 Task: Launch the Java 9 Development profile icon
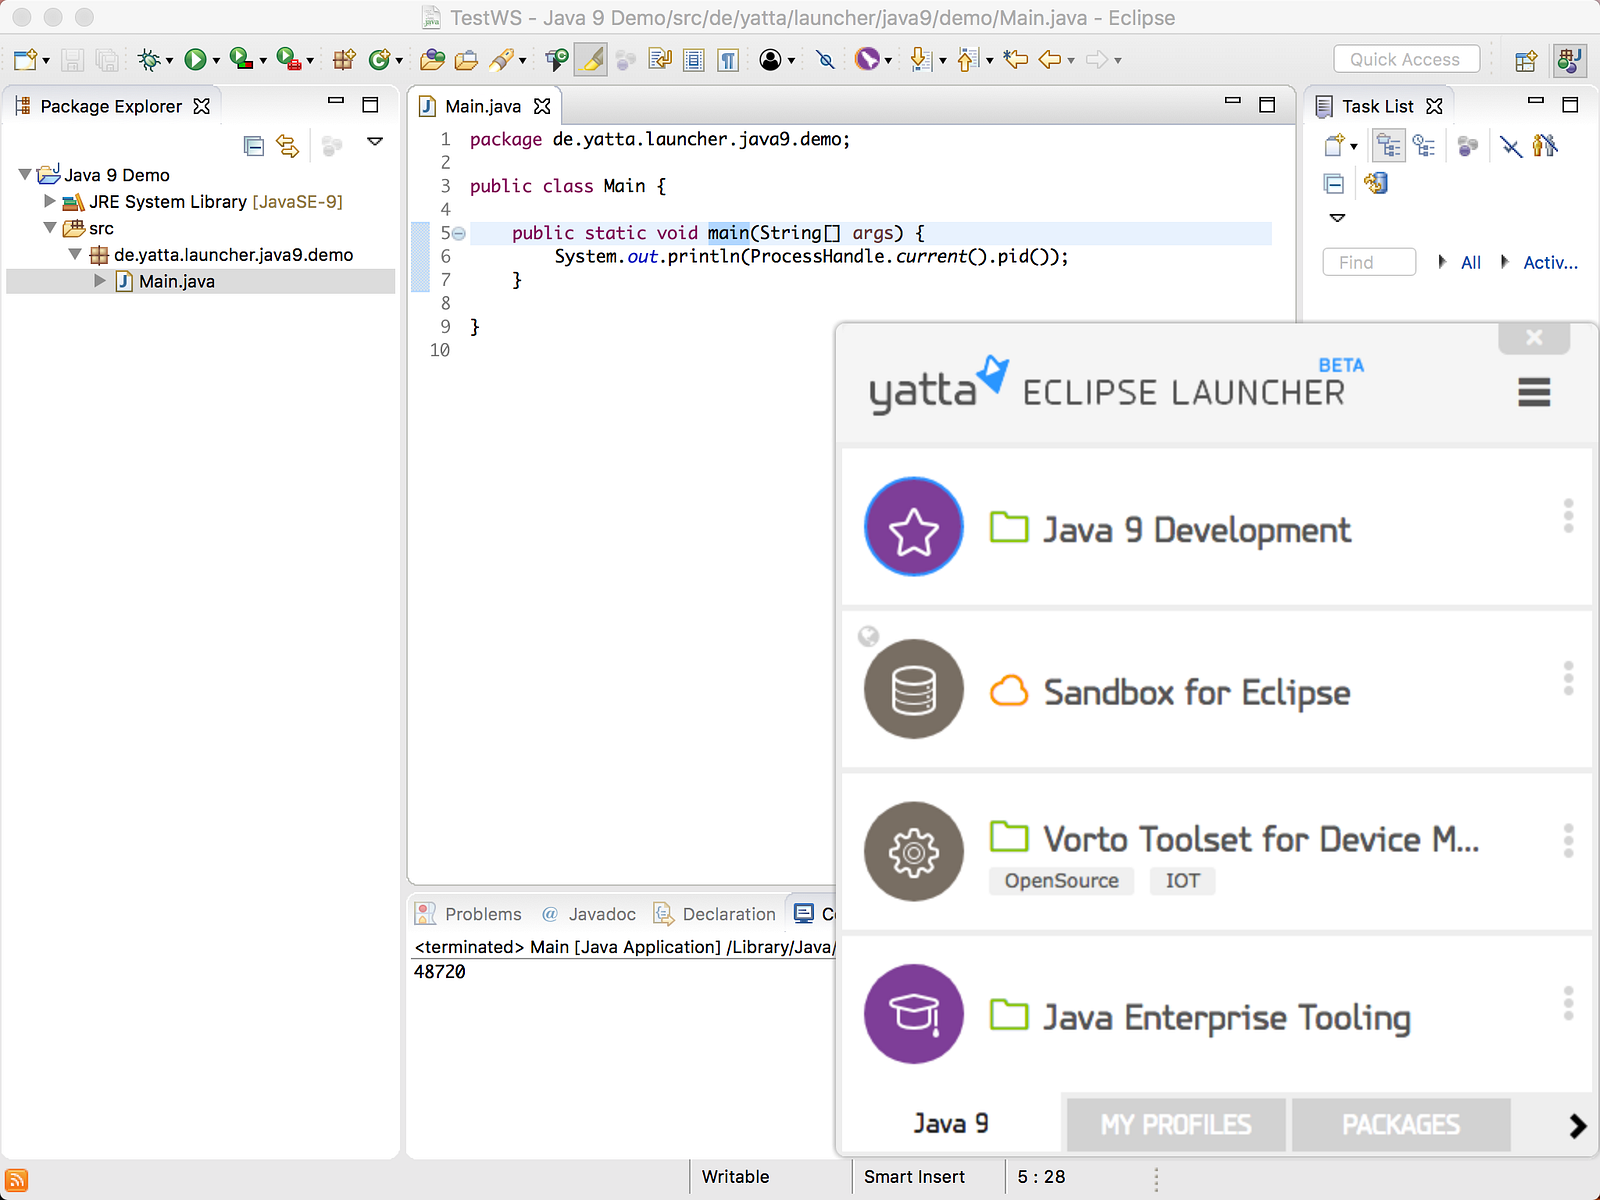click(x=913, y=527)
